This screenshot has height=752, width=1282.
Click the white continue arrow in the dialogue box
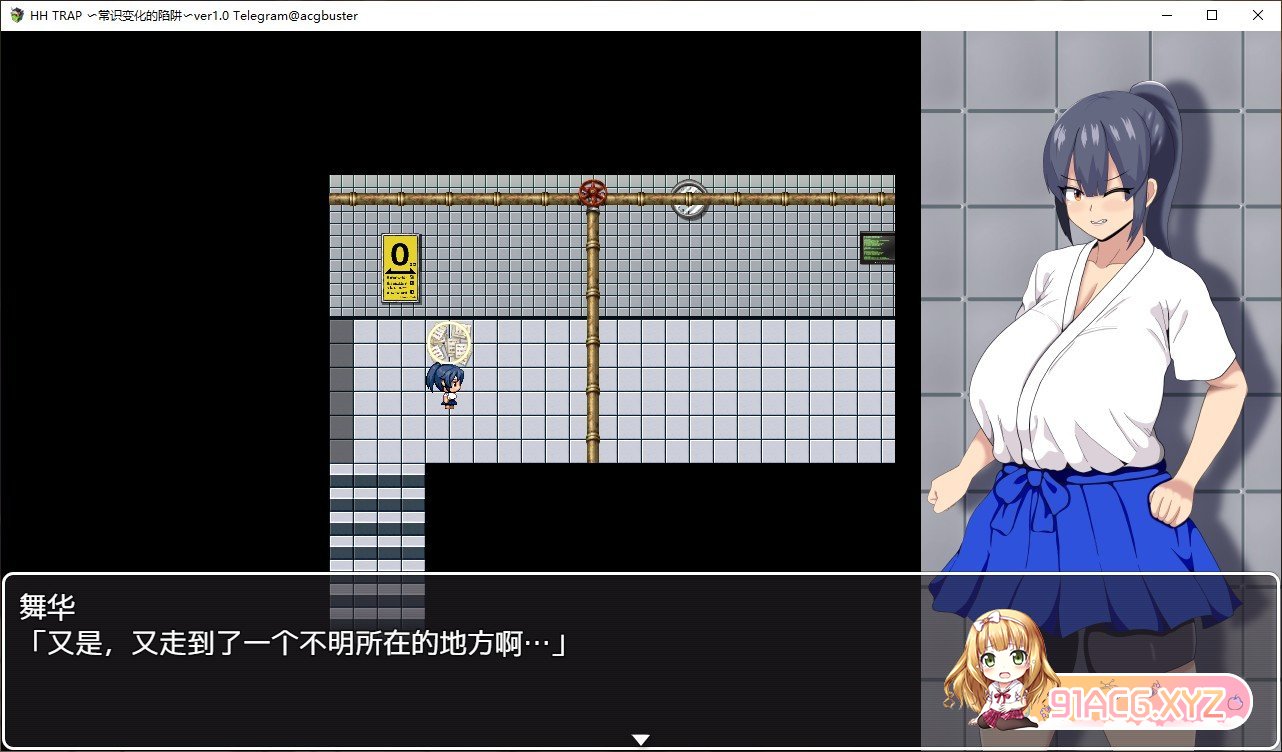[641, 740]
